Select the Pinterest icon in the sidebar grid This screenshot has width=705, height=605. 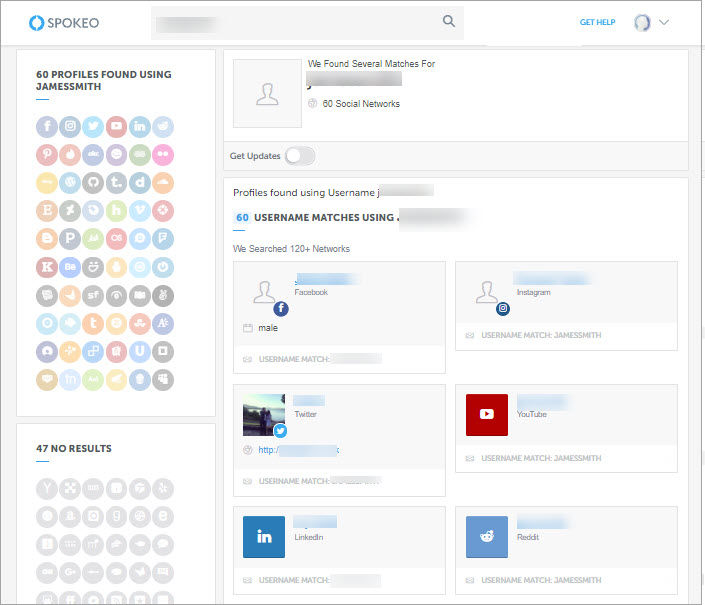point(47,155)
